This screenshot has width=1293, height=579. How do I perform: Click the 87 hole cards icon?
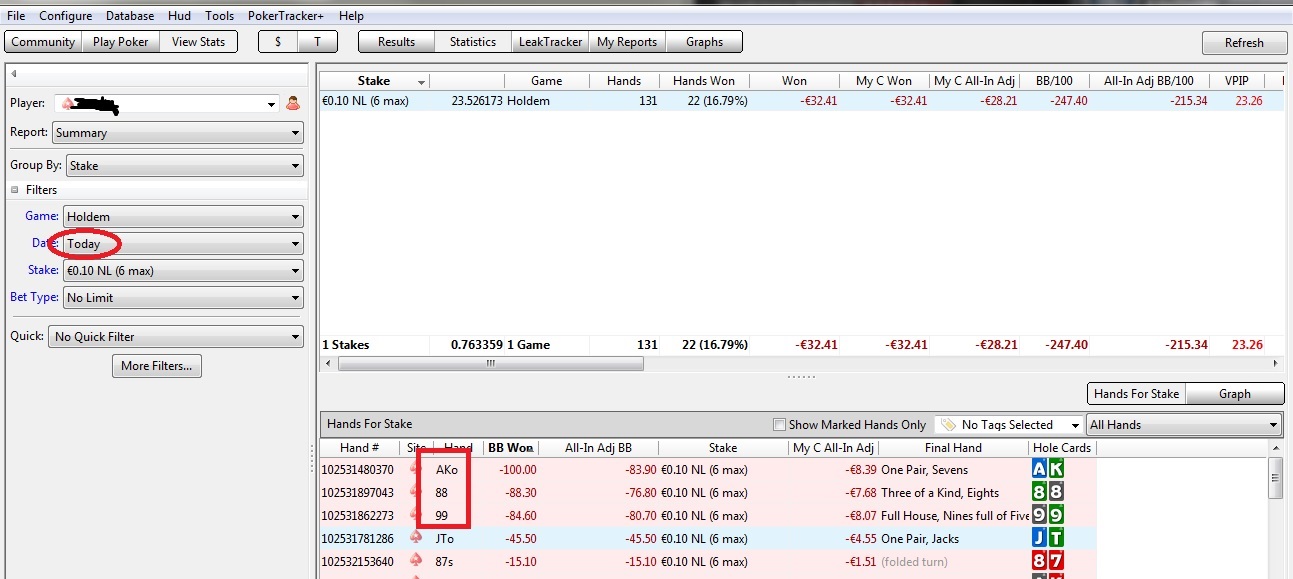tap(1048, 561)
